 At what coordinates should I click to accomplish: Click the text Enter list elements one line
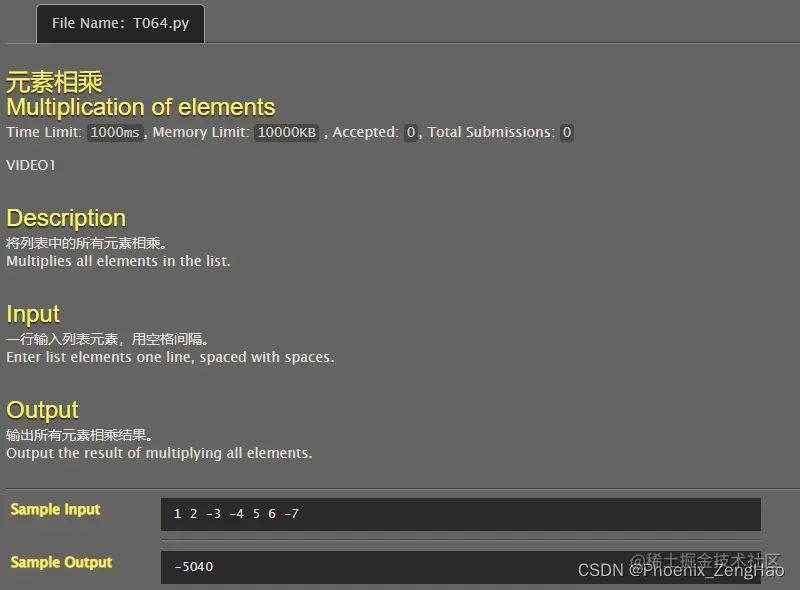point(100,357)
